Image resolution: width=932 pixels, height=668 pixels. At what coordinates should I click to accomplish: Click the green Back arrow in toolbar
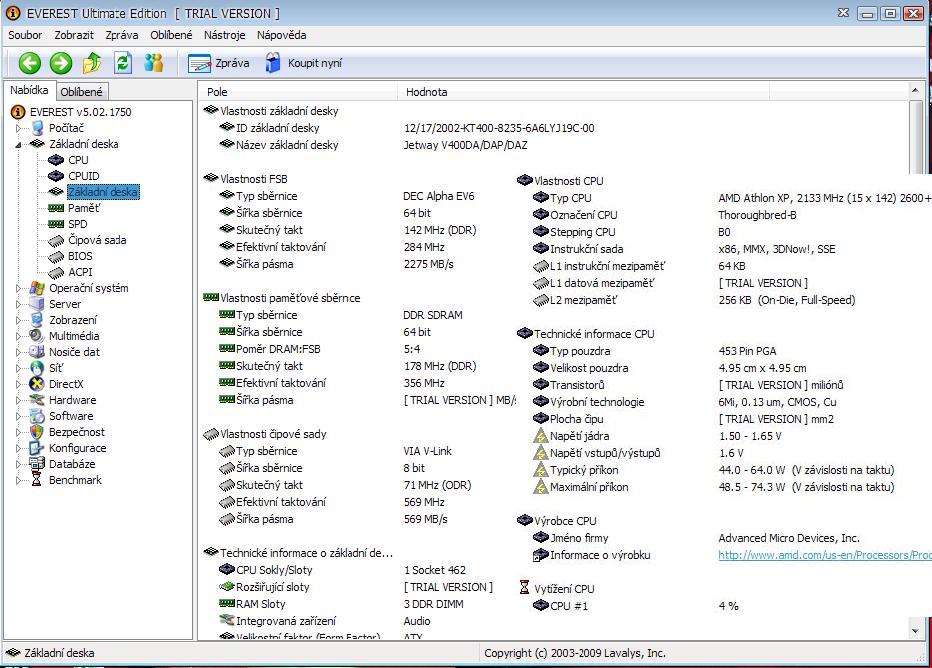pyautogui.click(x=29, y=63)
